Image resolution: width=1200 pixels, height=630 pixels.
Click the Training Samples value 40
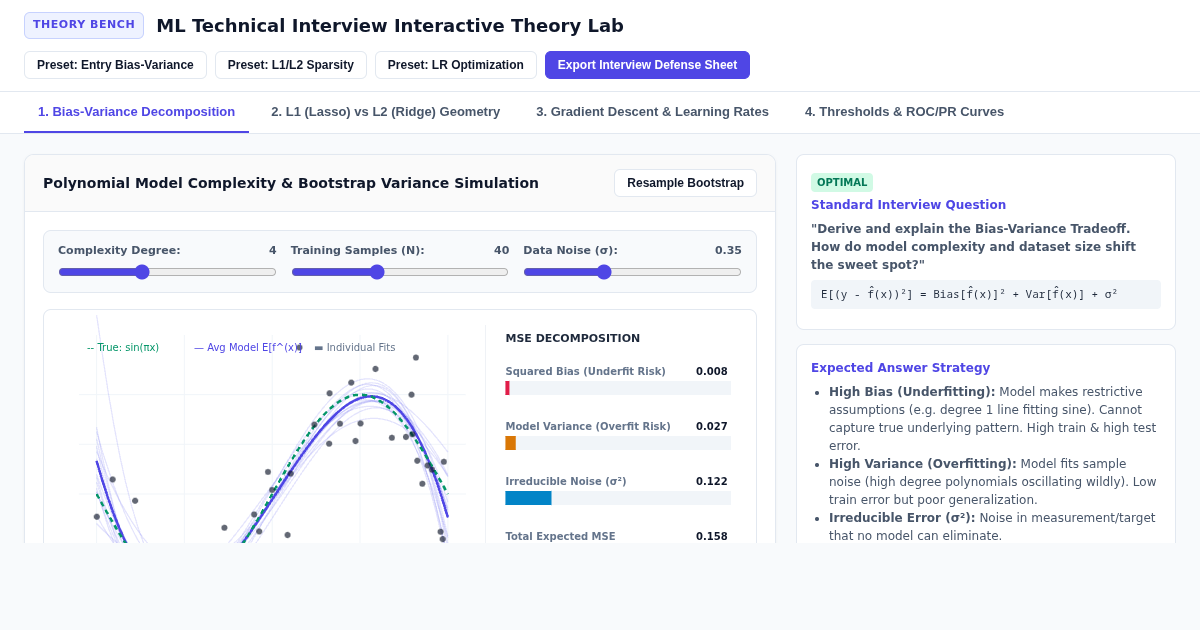(x=501, y=250)
